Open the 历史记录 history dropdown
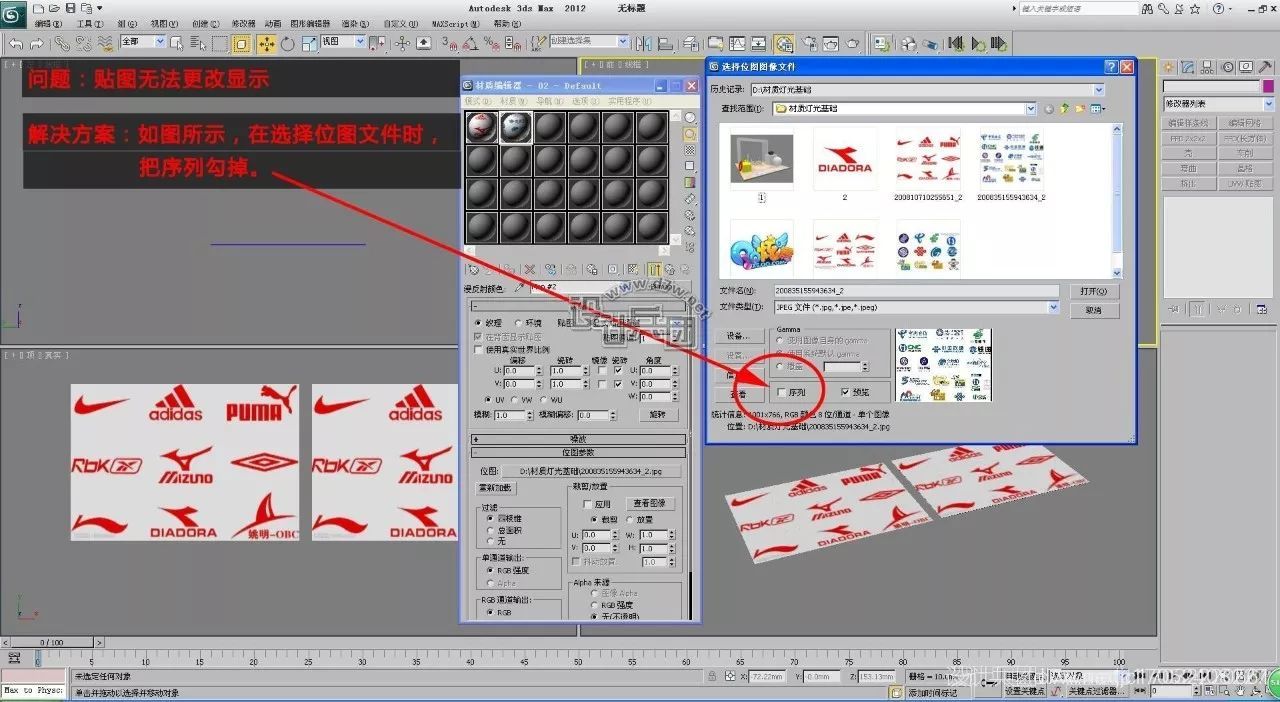The width and height of the screenshot is (1280, 702). click(1098, 90)
